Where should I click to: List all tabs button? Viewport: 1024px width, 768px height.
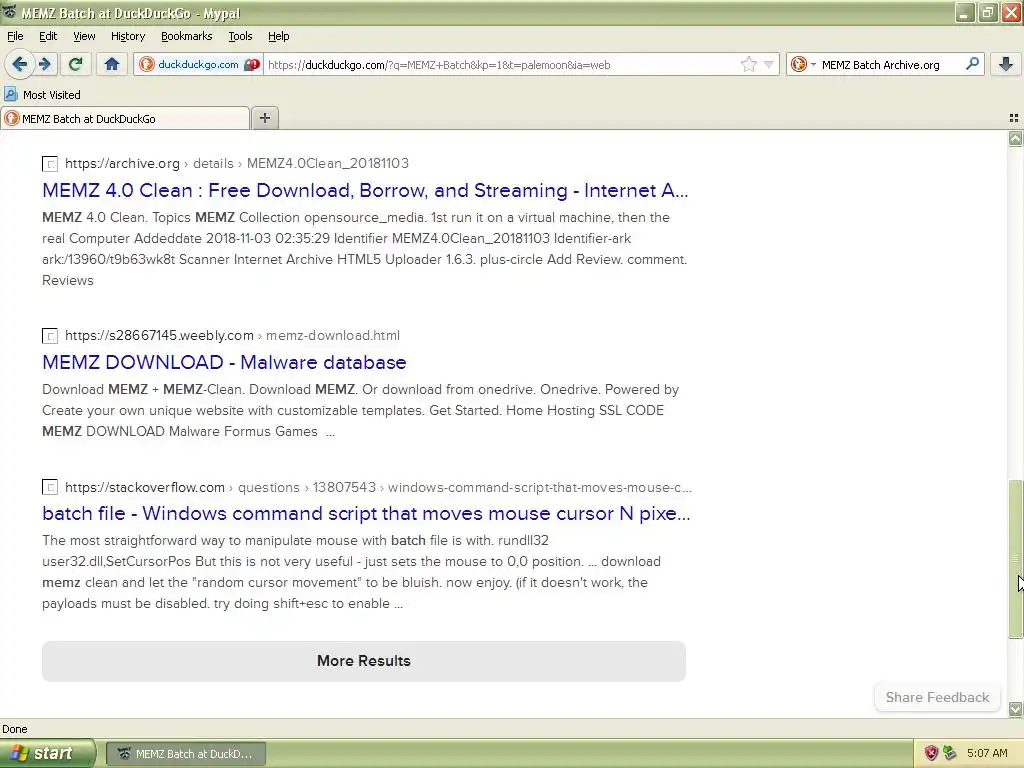tap(1014, 118)
